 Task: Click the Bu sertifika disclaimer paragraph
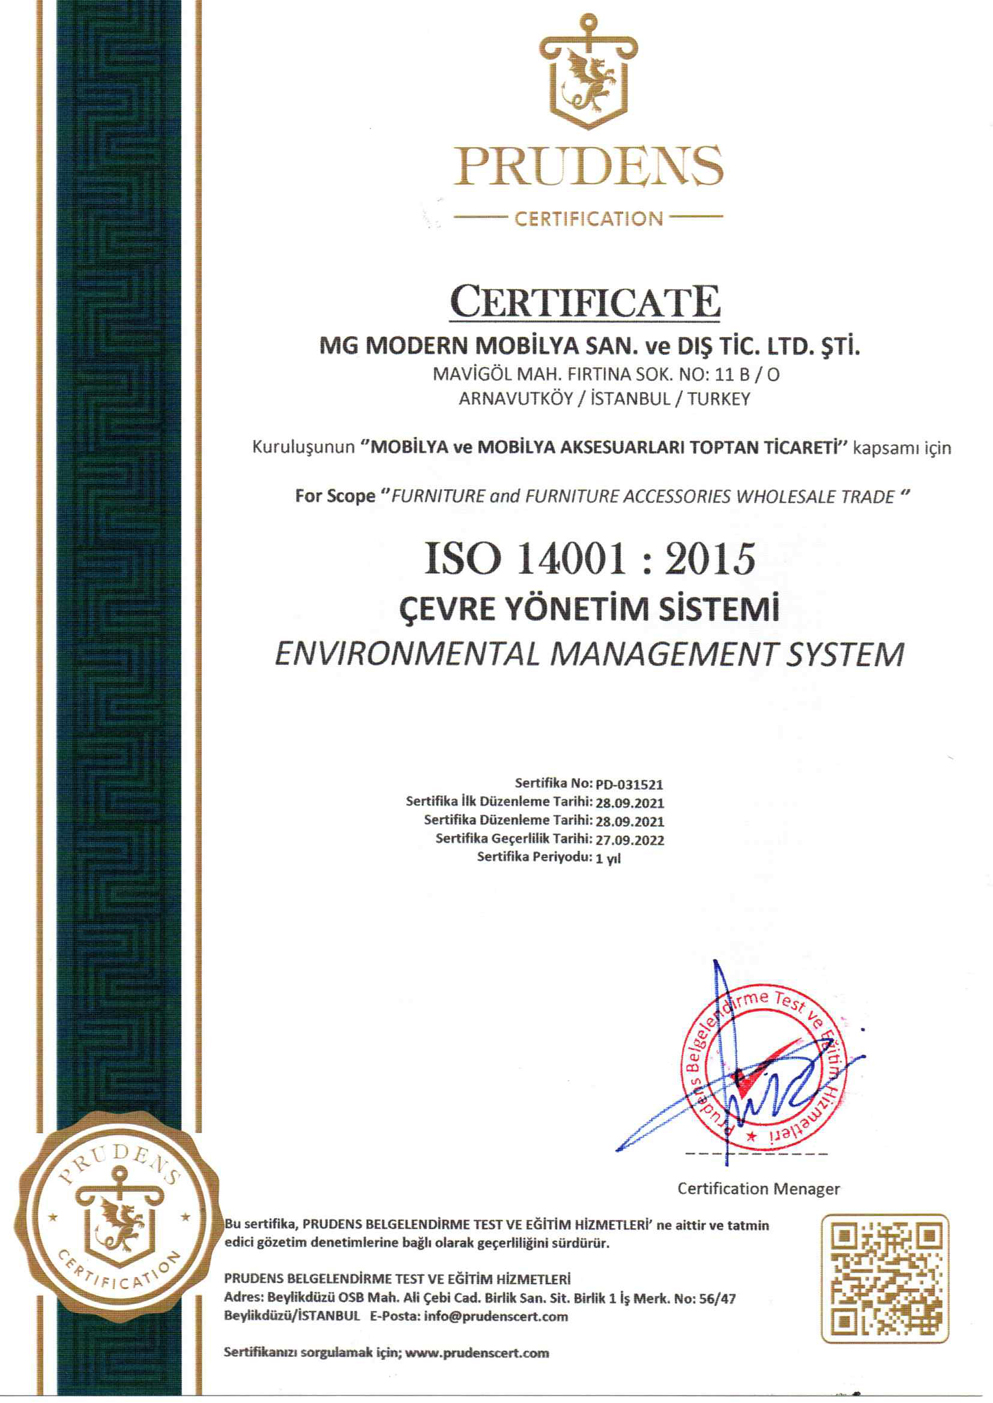click(496, 1234)
